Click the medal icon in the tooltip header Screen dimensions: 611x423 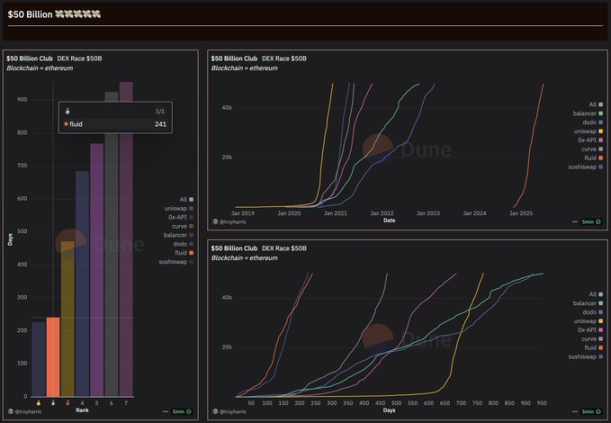[67, 111]
